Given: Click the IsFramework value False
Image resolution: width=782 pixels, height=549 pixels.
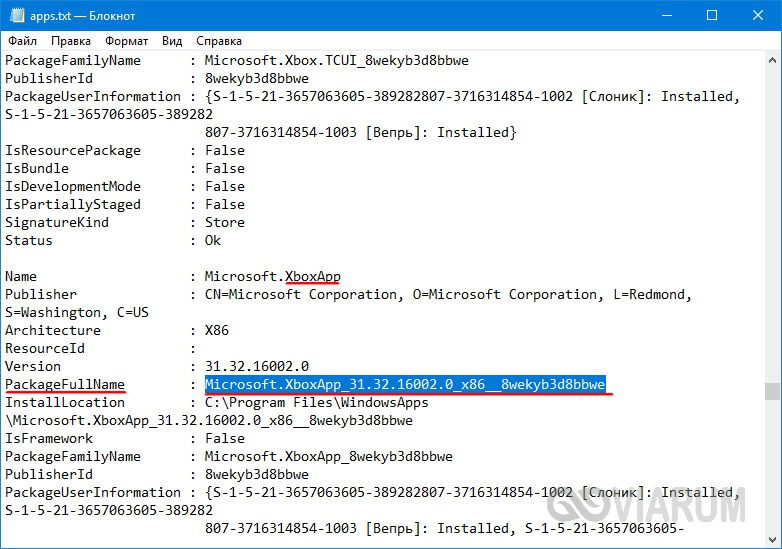Looking at the screenshot, I should click(x=225, y=438).
